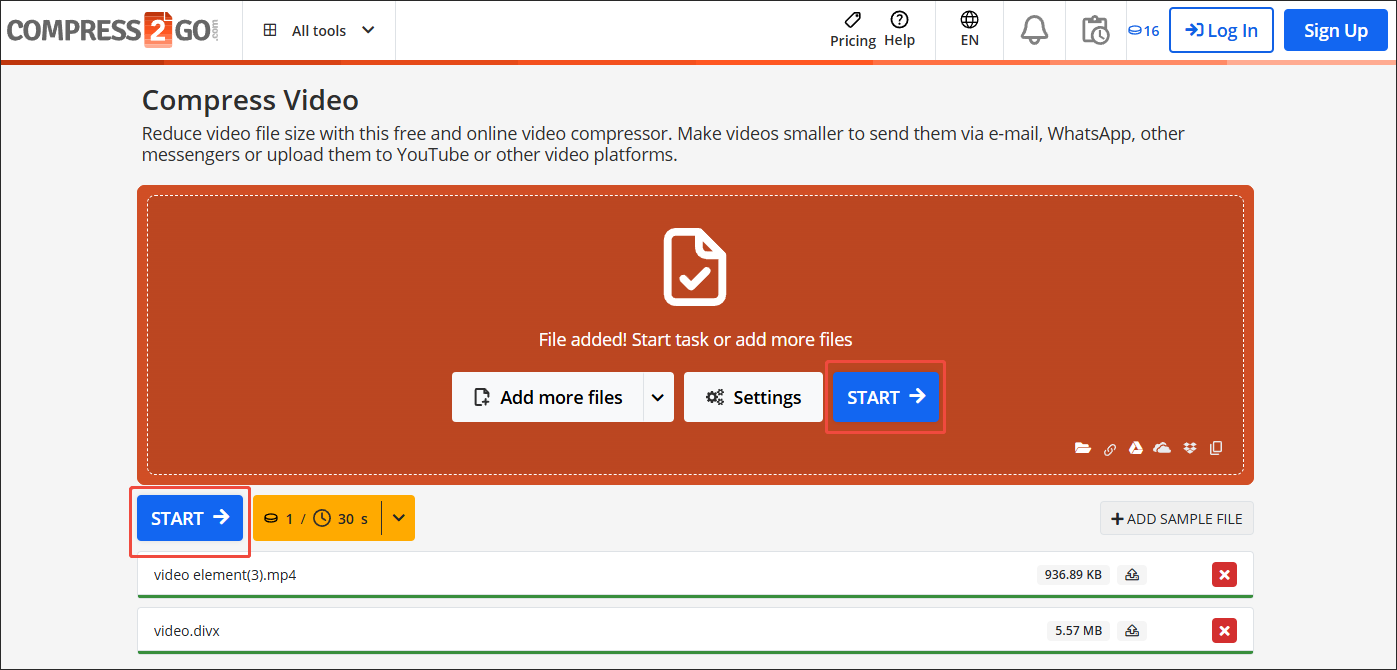Image resolution: width=1397 pixels, height=670 pixels.
Task: Open notifications bell
Action: click(1034, 30)
